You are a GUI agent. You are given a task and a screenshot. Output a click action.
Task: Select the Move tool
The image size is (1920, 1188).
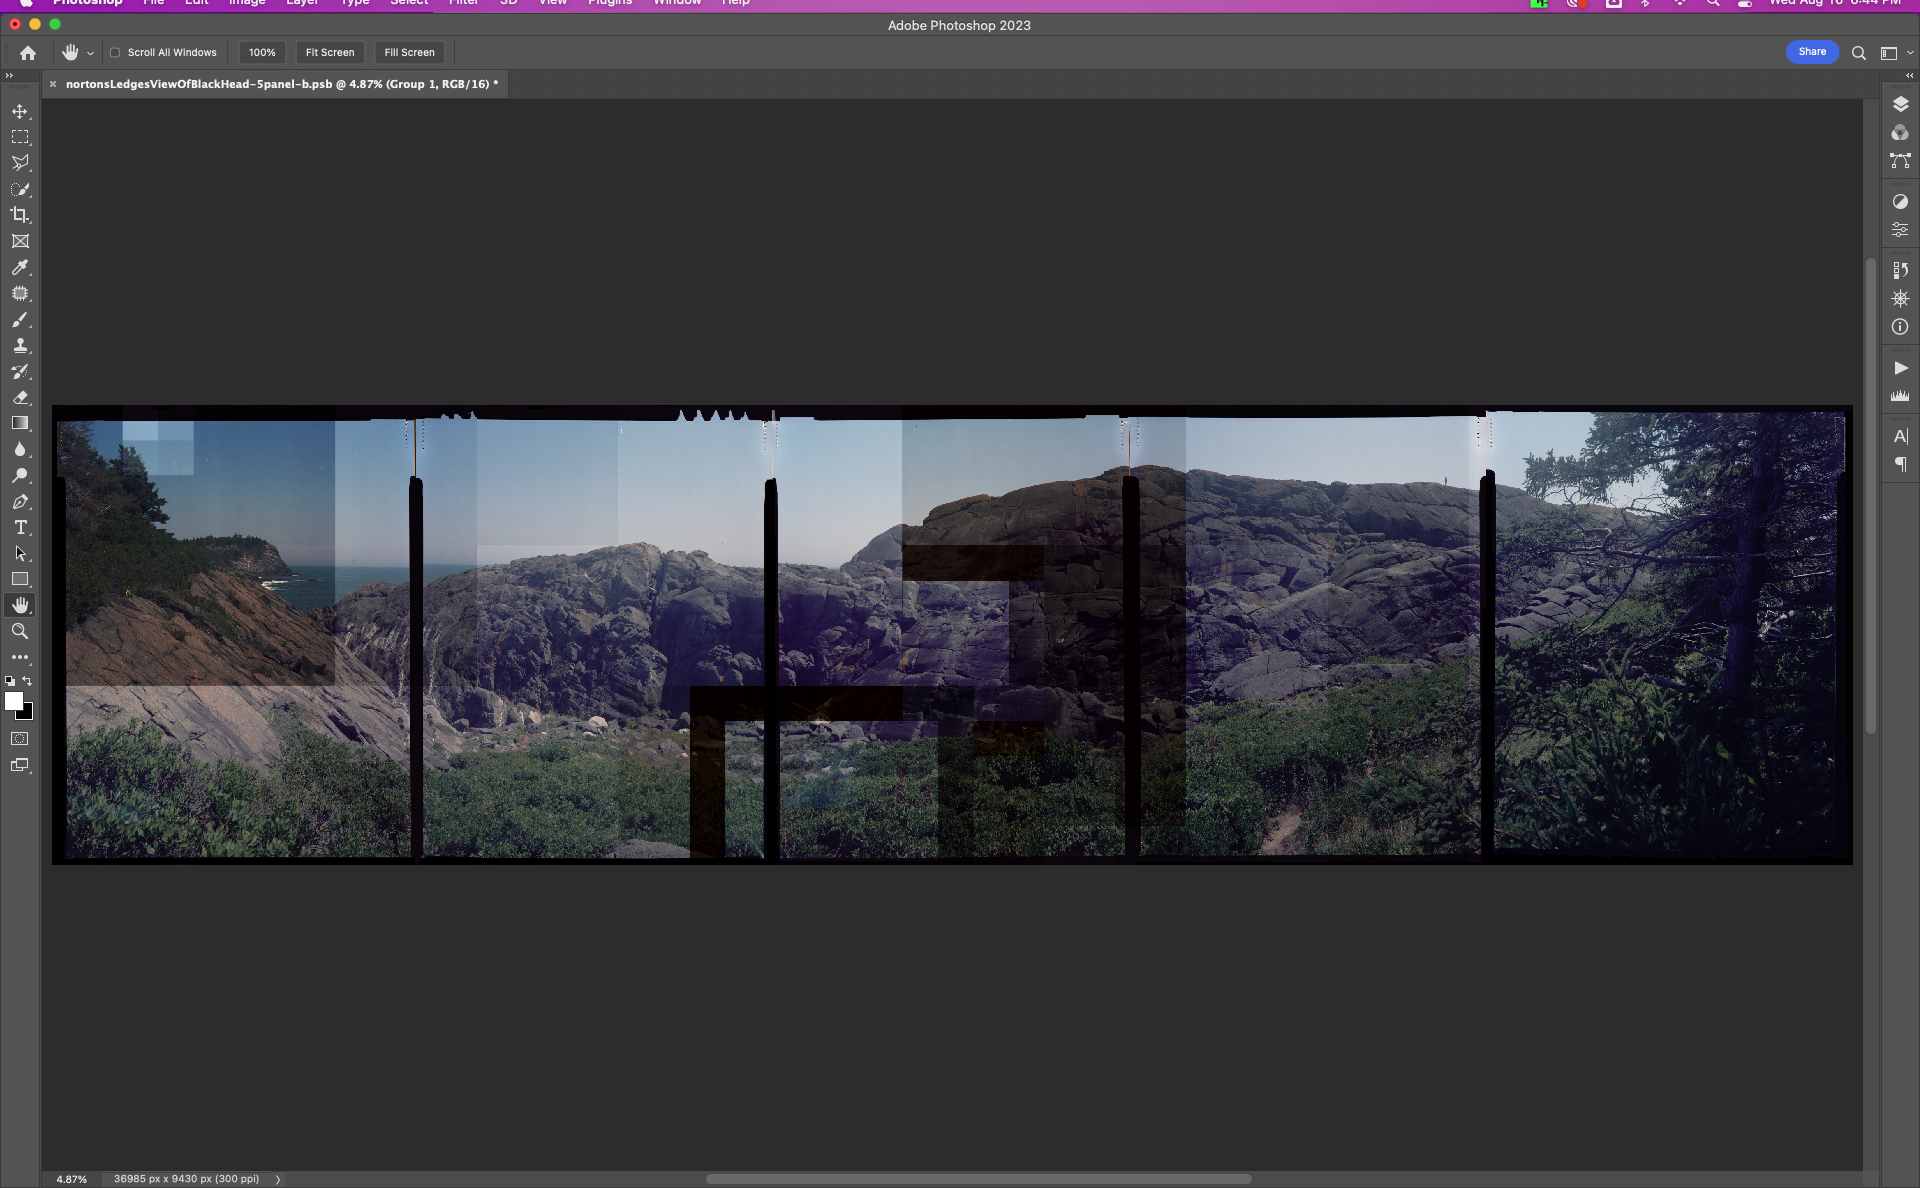[20, 112]
